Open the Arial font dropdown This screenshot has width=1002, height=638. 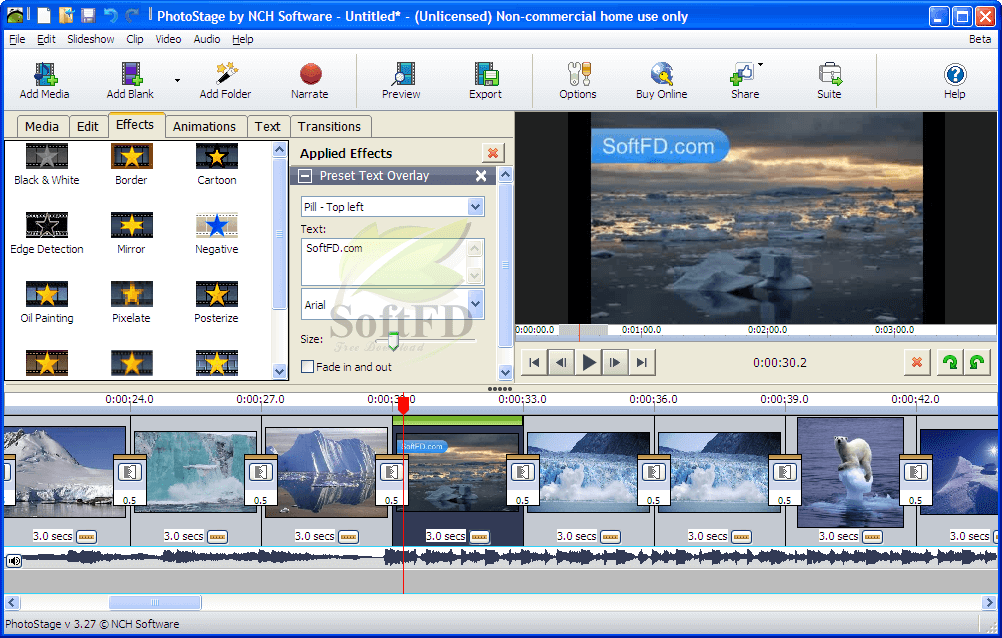click(475, 304)
